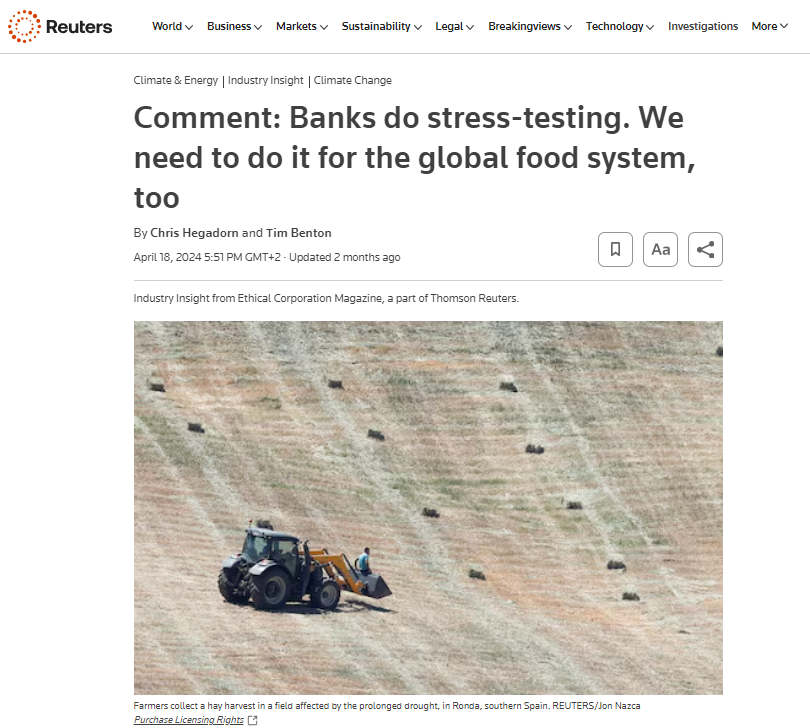Open the Legal menu
This screenshot has height=728, width=810.
455,26
